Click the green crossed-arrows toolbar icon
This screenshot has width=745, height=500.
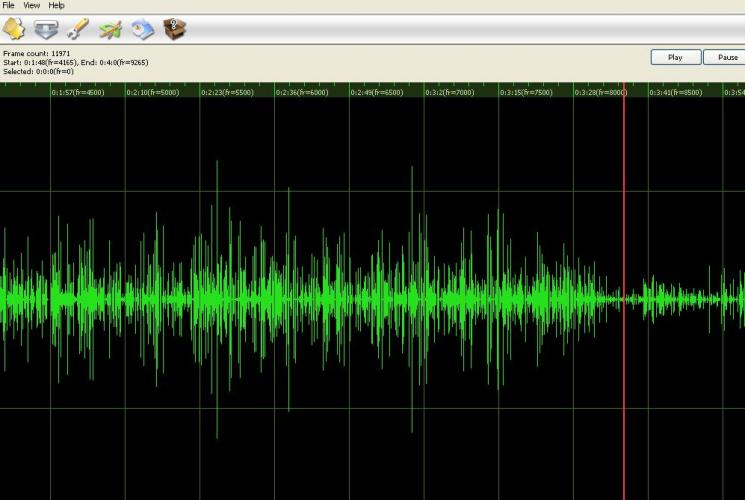pos(111,30)
